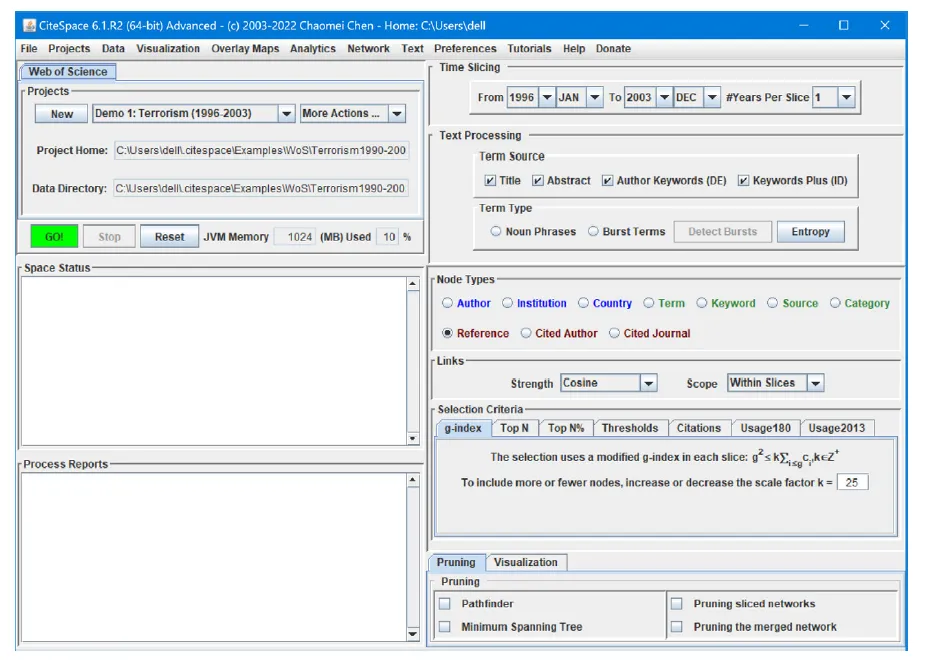
Task: Expand the Demo 1: Terrorism project dropdown
Action: (x=286, y=114)
